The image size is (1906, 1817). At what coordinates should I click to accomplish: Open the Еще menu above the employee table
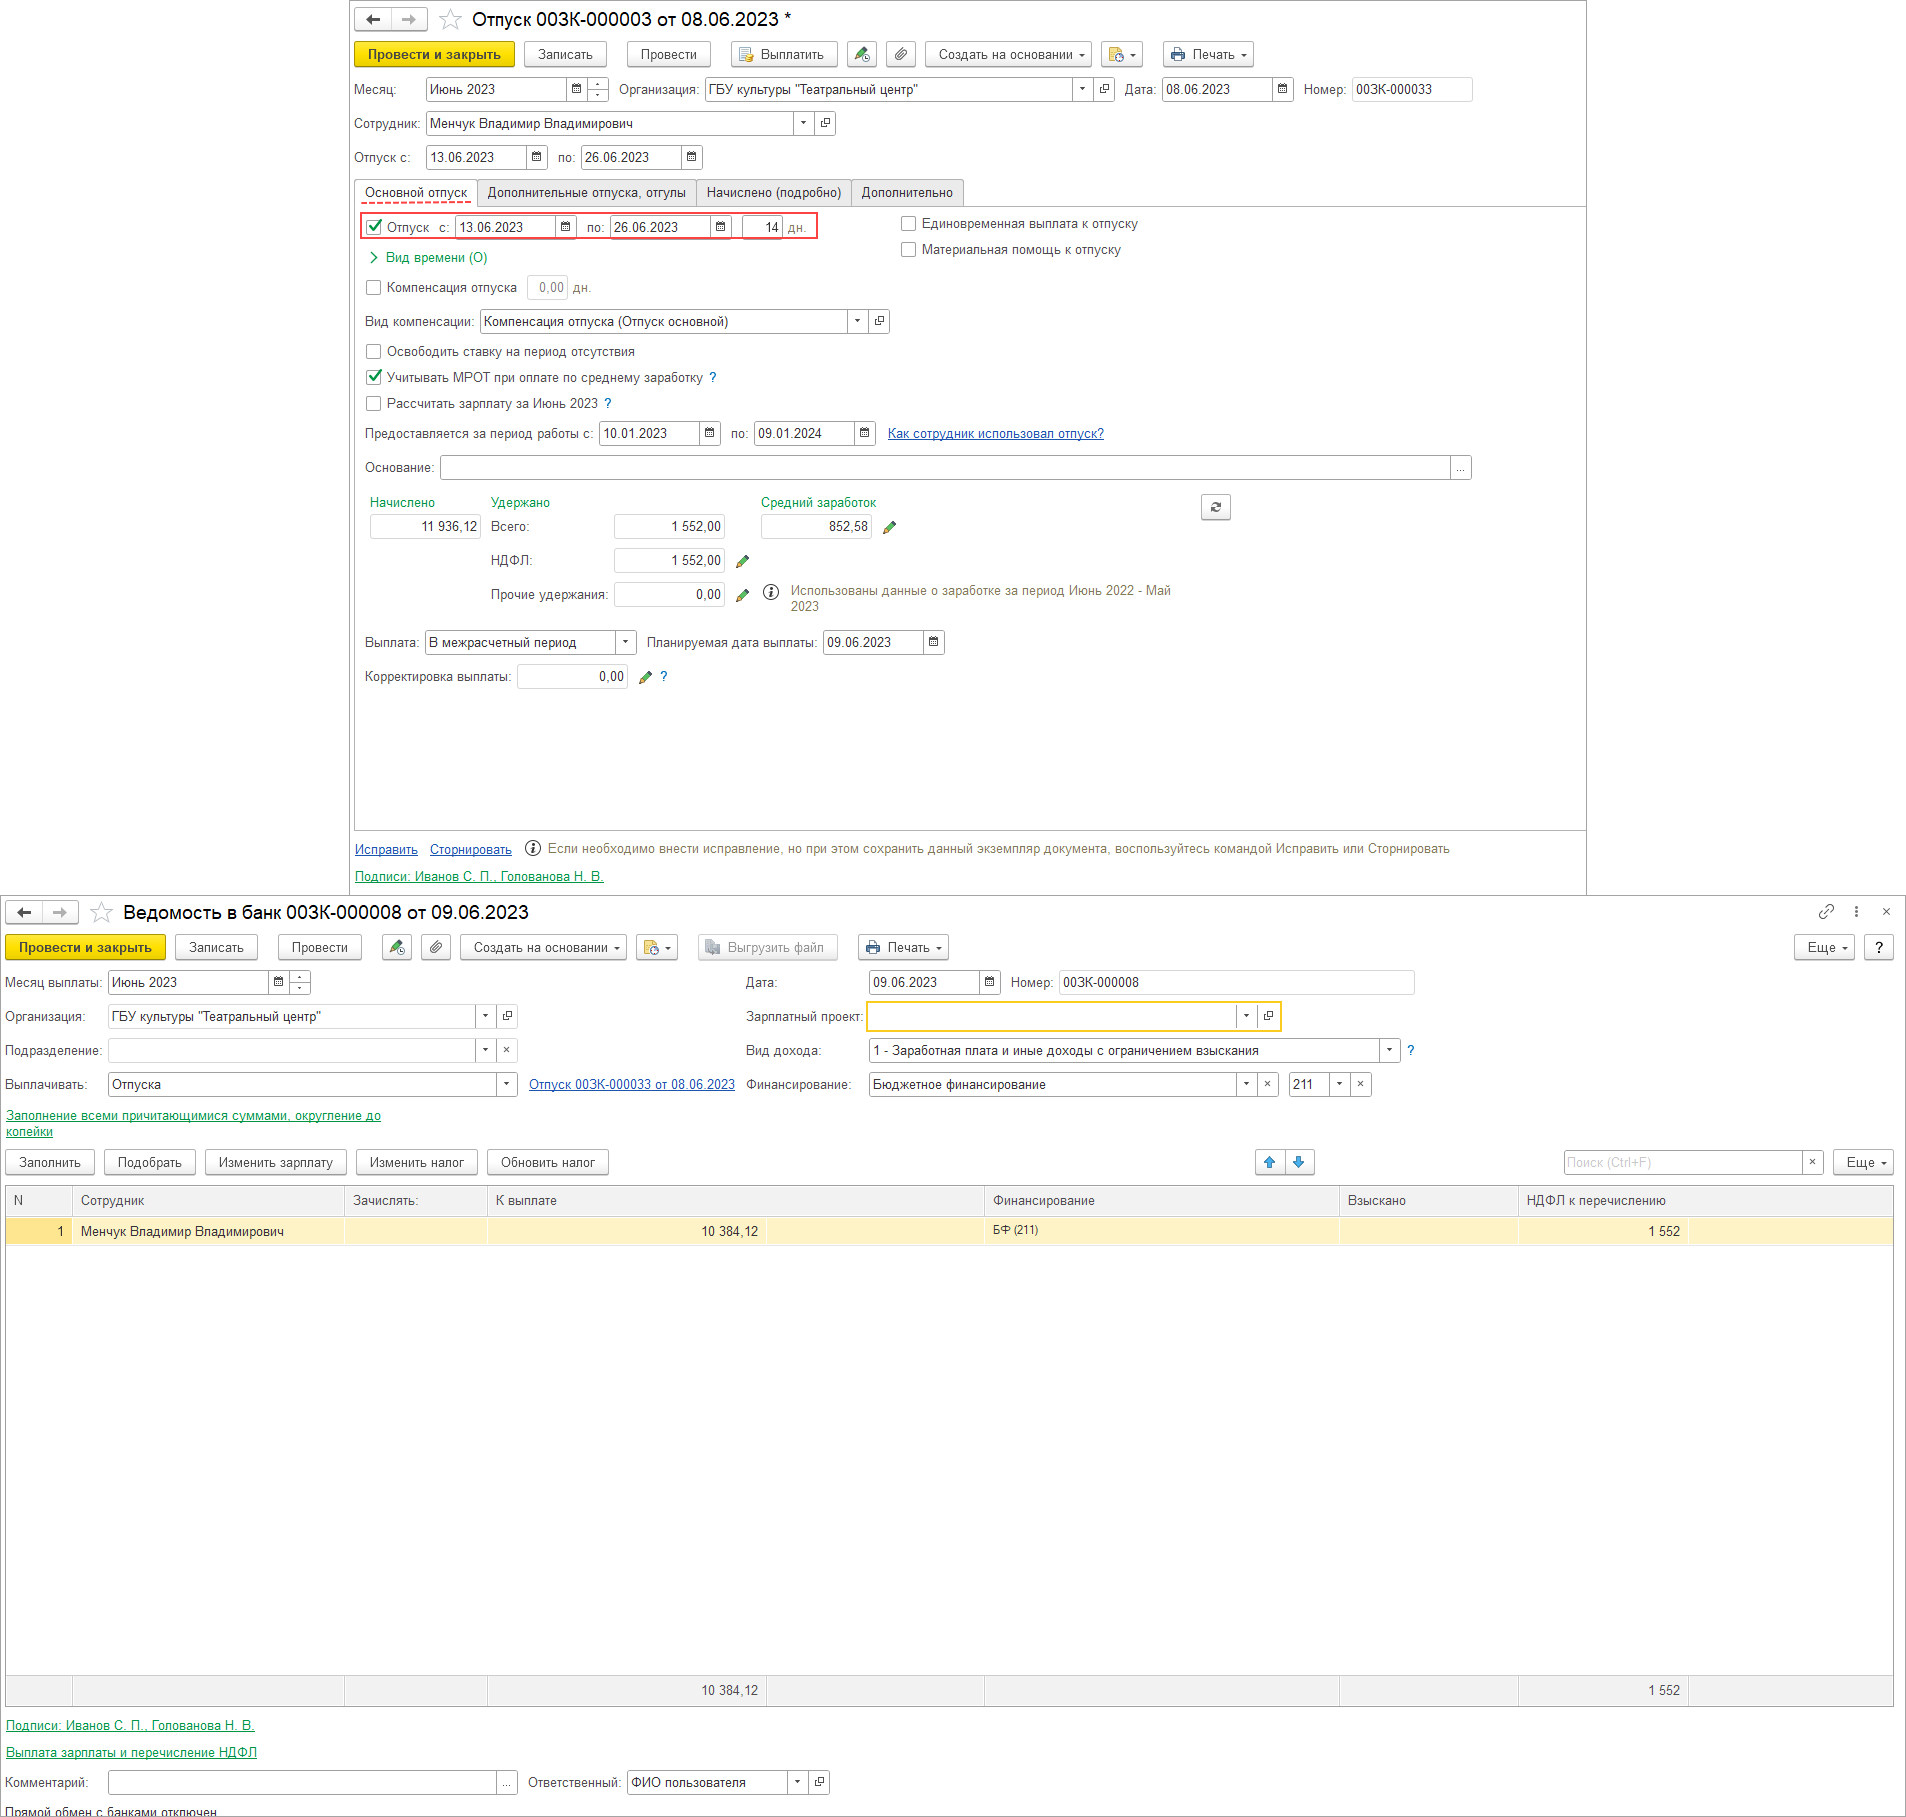(x=1863, y=1162)
